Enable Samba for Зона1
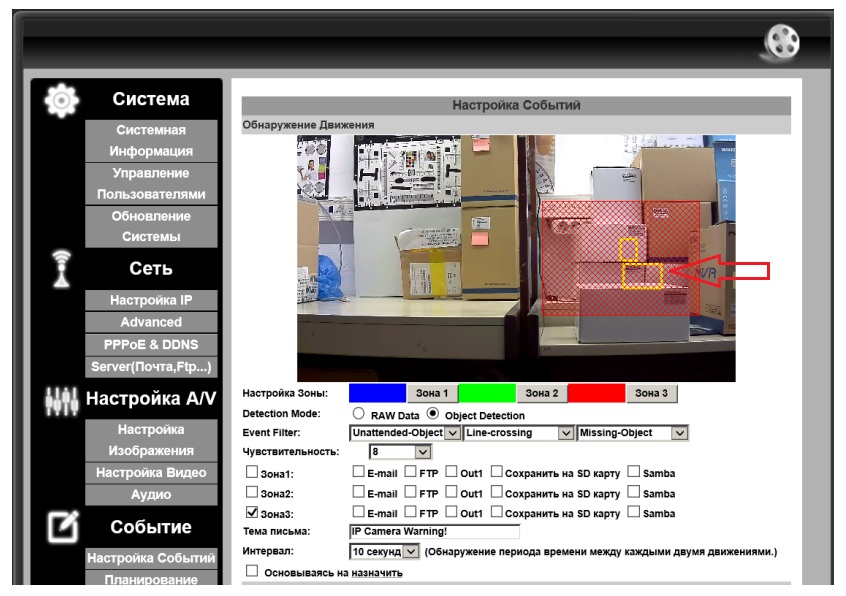This screenshot has width=846, height=596. tap(634, 472)
